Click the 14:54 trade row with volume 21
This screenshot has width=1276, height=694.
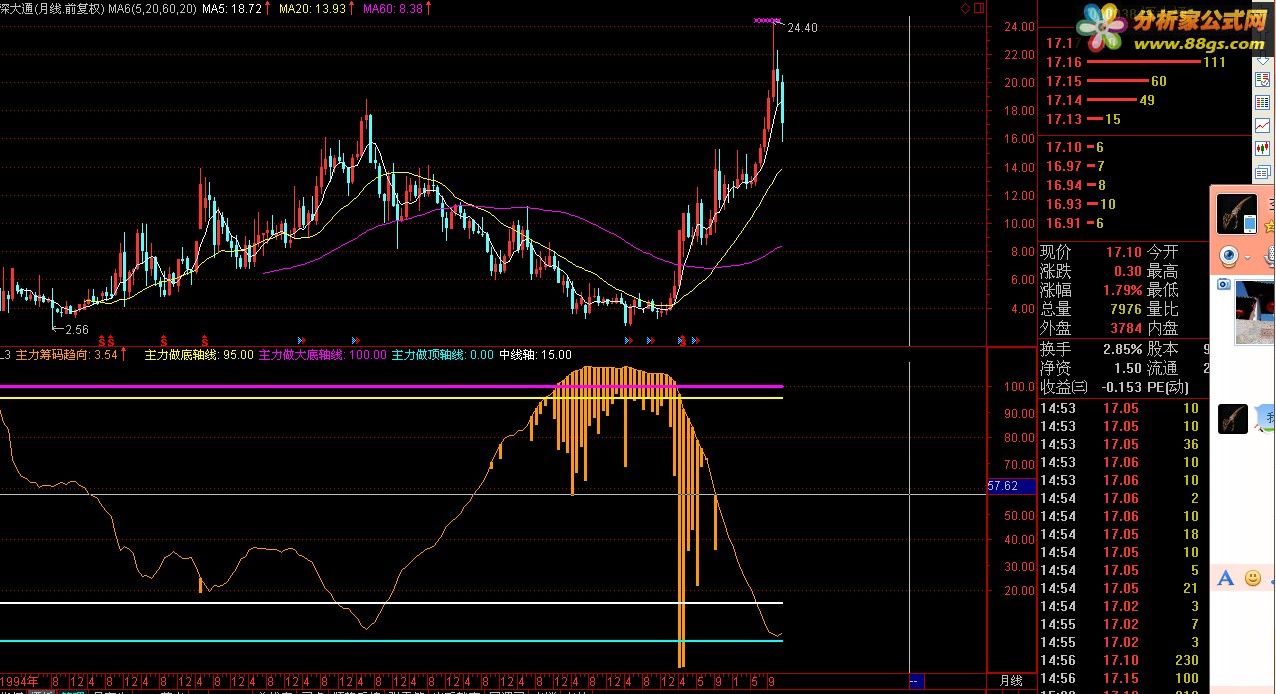click(x=1121, y=588)
